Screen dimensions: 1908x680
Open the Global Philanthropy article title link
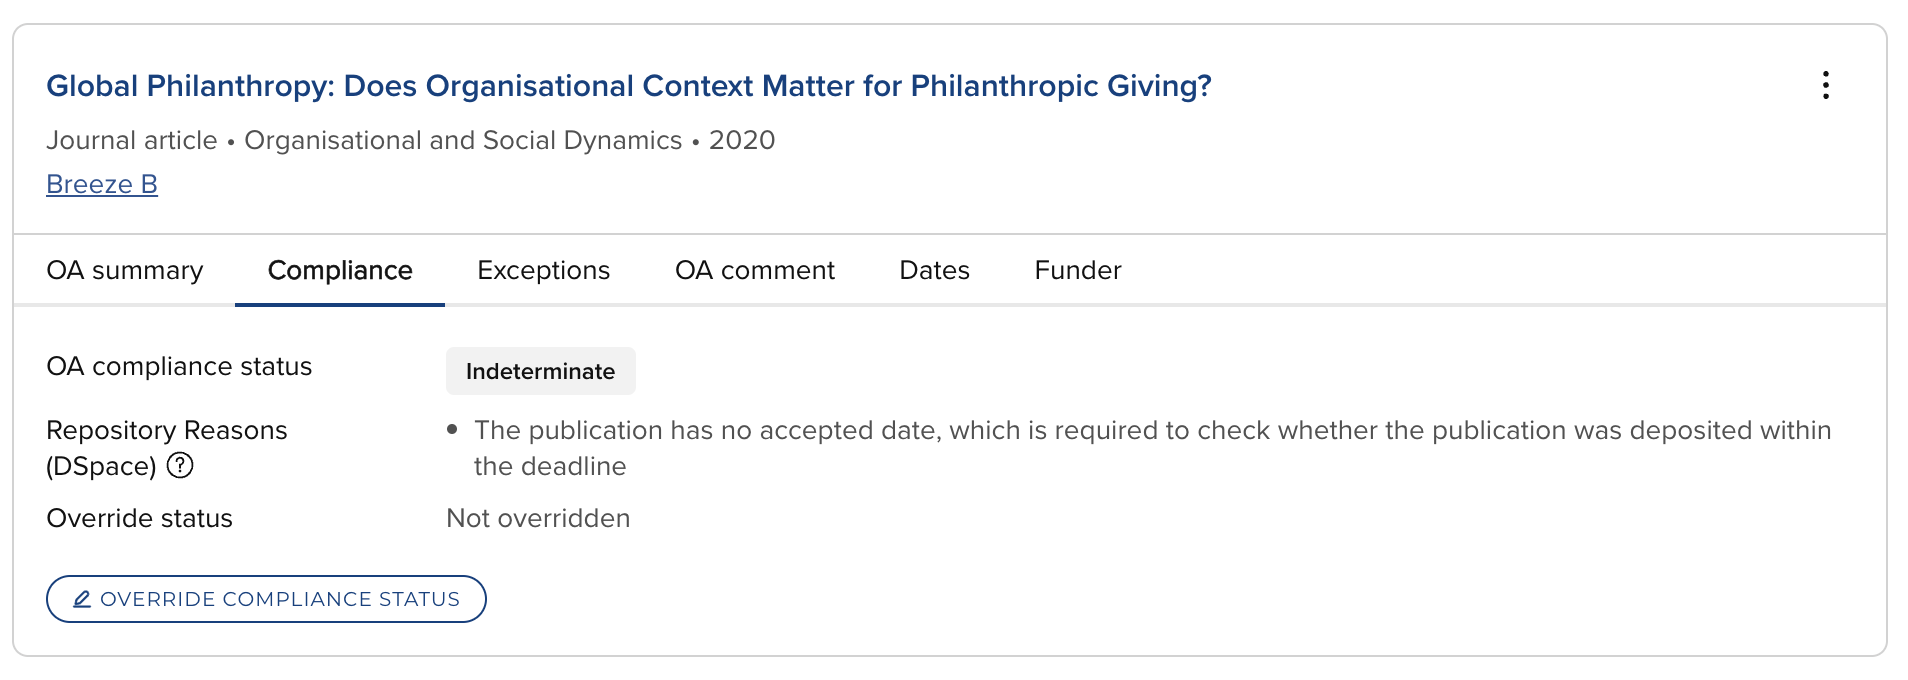point(628,86)
